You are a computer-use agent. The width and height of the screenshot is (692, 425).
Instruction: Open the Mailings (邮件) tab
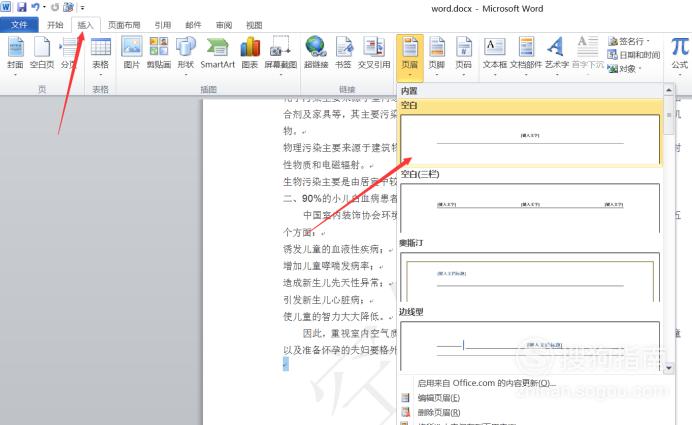click(x=193, y=25)
